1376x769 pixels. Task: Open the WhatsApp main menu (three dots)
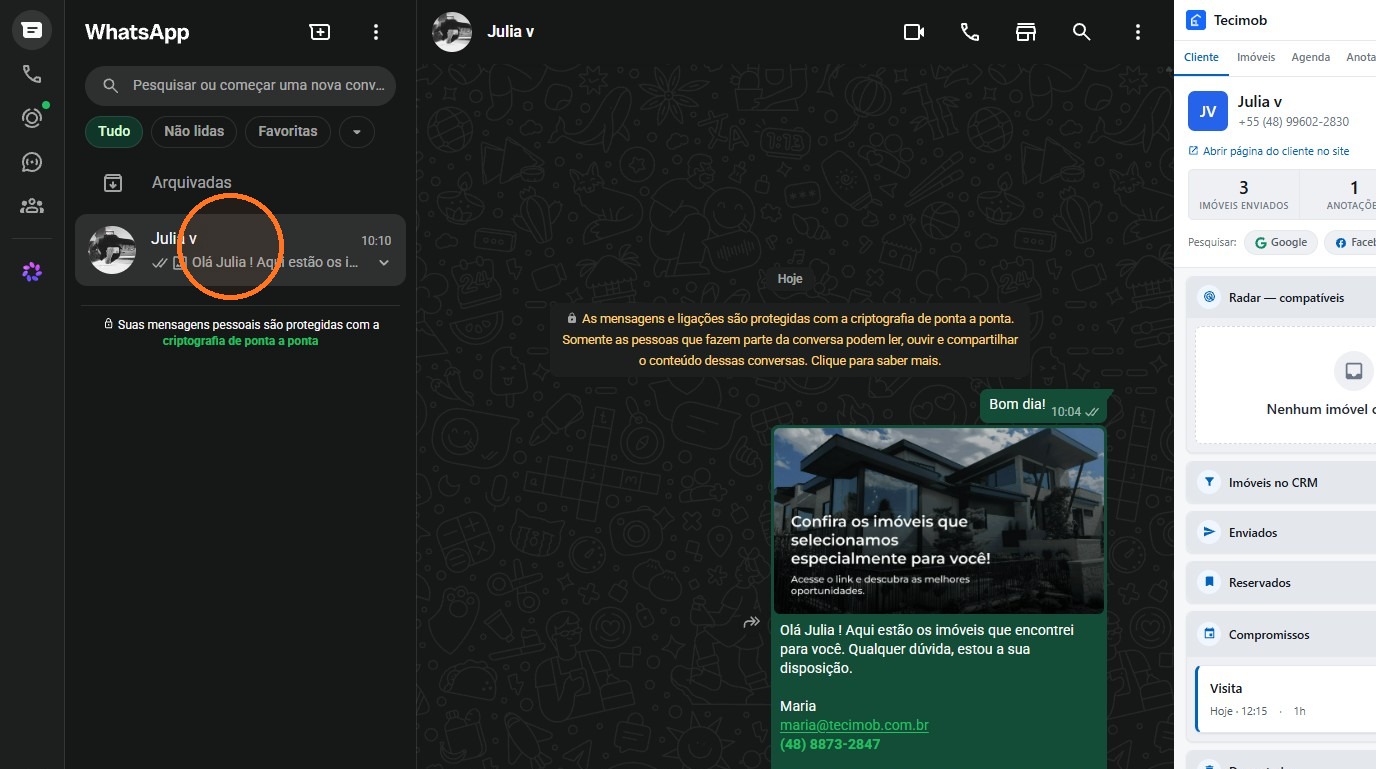376,32
